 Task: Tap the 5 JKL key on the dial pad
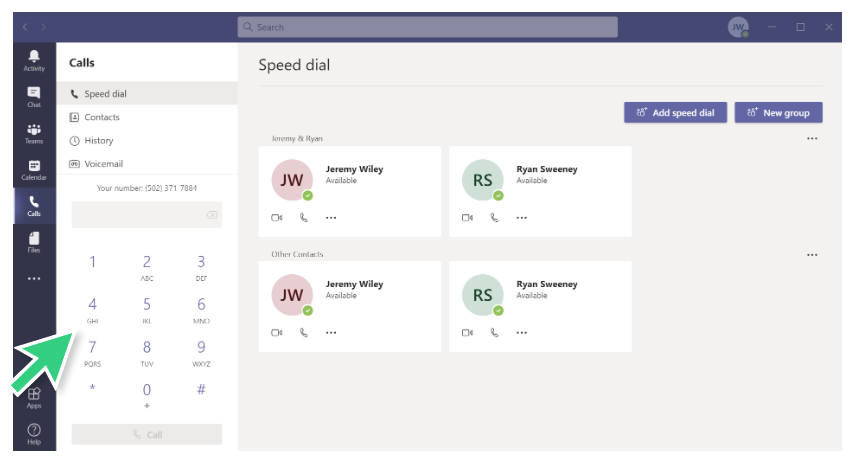[x=147, y=310]
